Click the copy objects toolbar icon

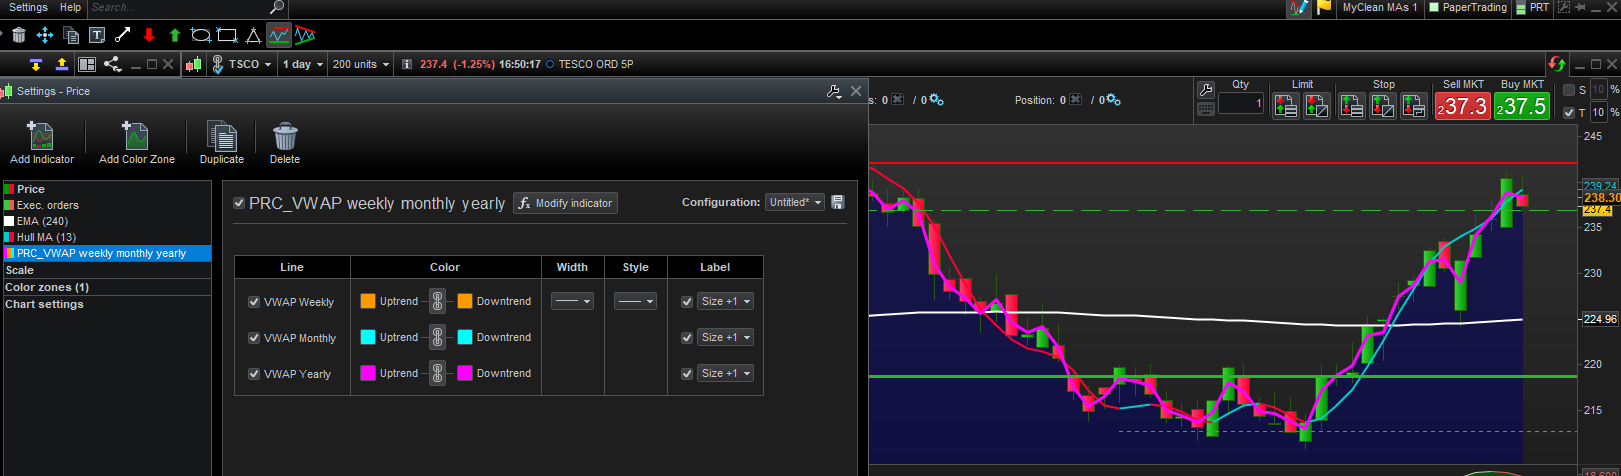point(71,35)
